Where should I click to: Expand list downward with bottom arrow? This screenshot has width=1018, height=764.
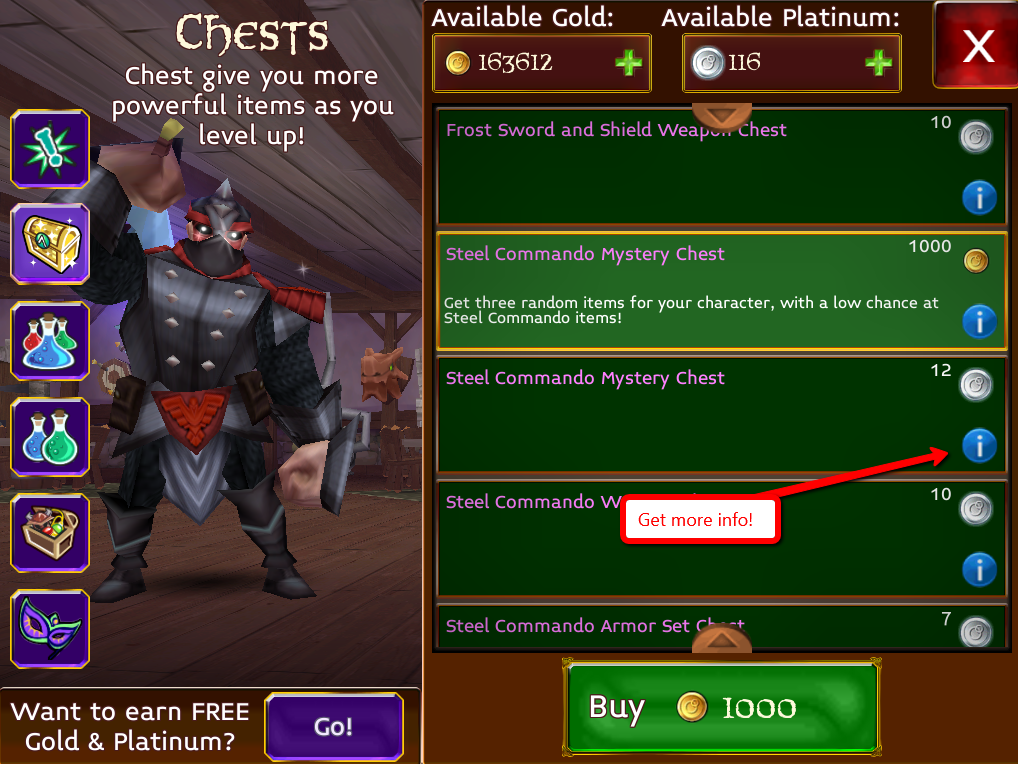(x=722, y=640)
